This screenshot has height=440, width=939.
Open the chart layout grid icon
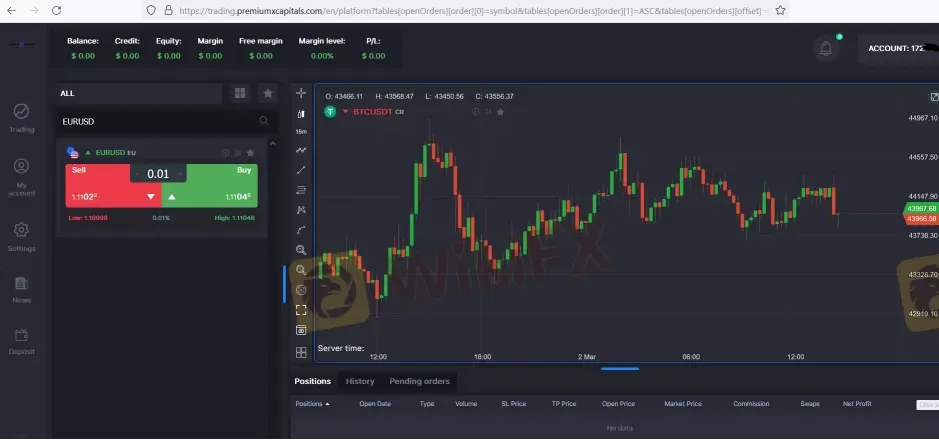click(301, 352)
